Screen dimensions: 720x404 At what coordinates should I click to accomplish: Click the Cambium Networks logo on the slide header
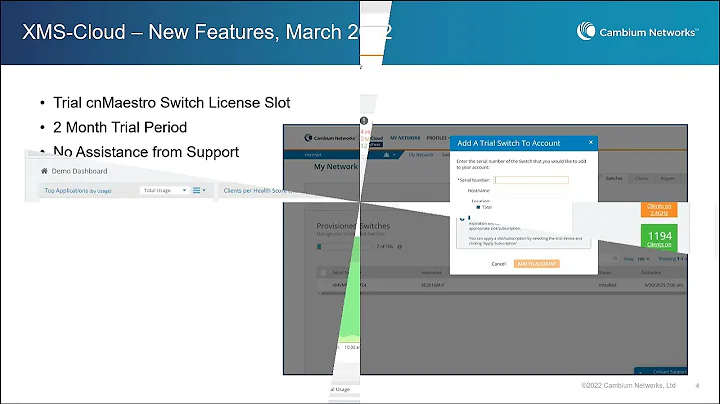pyautogui.click(x=637, y=31)
